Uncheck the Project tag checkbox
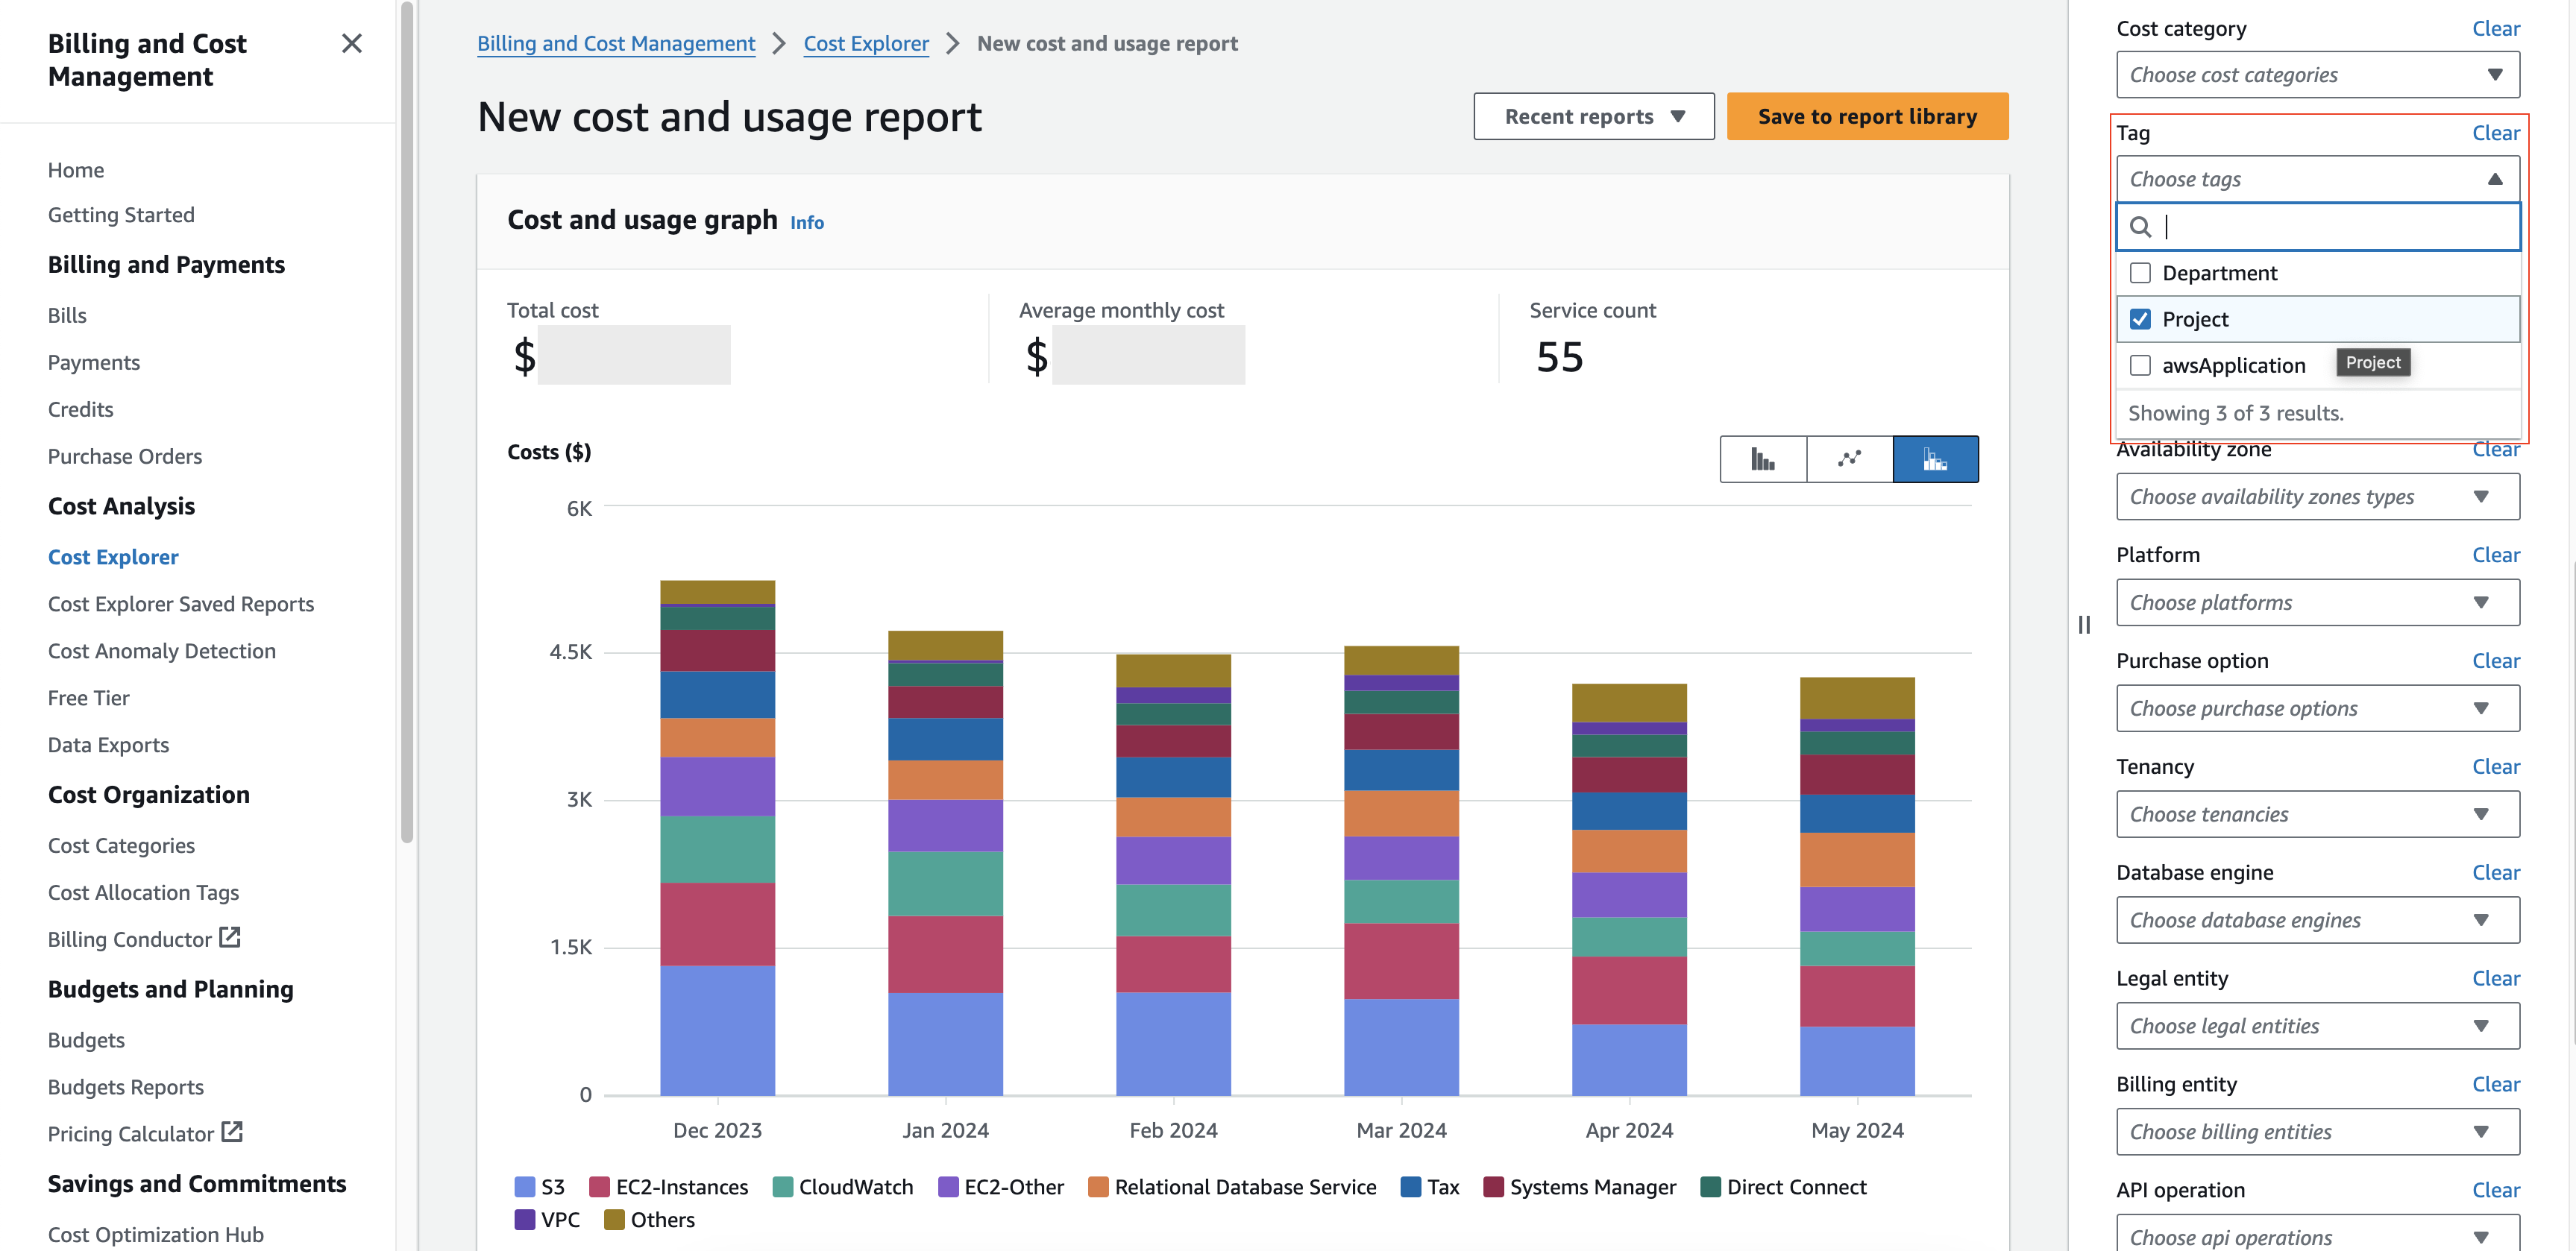The image size is (2576, 1251). coord(2140,319)
